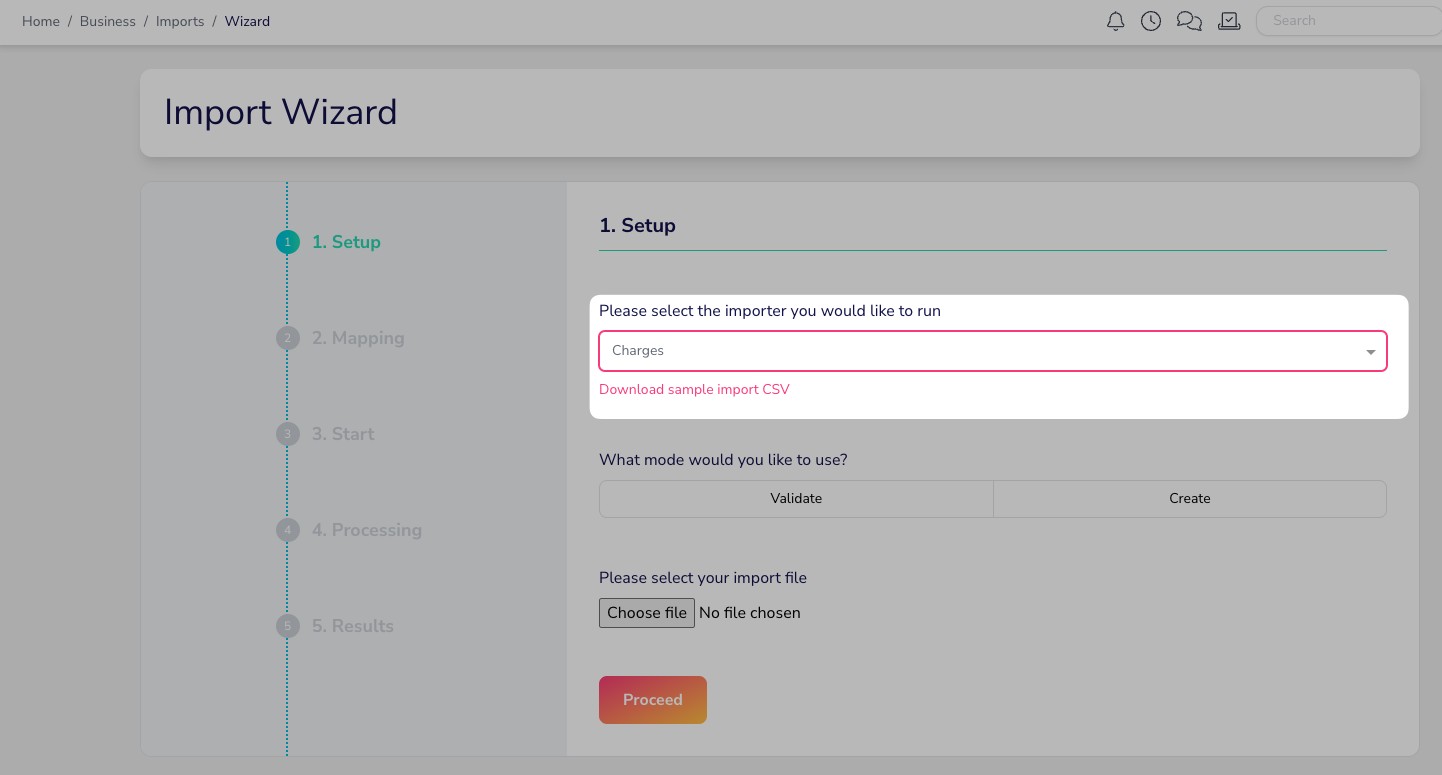Navigate to Home breadcrumb
The height and width of the screenshot is (775, 1442).
tap(41, 21)
